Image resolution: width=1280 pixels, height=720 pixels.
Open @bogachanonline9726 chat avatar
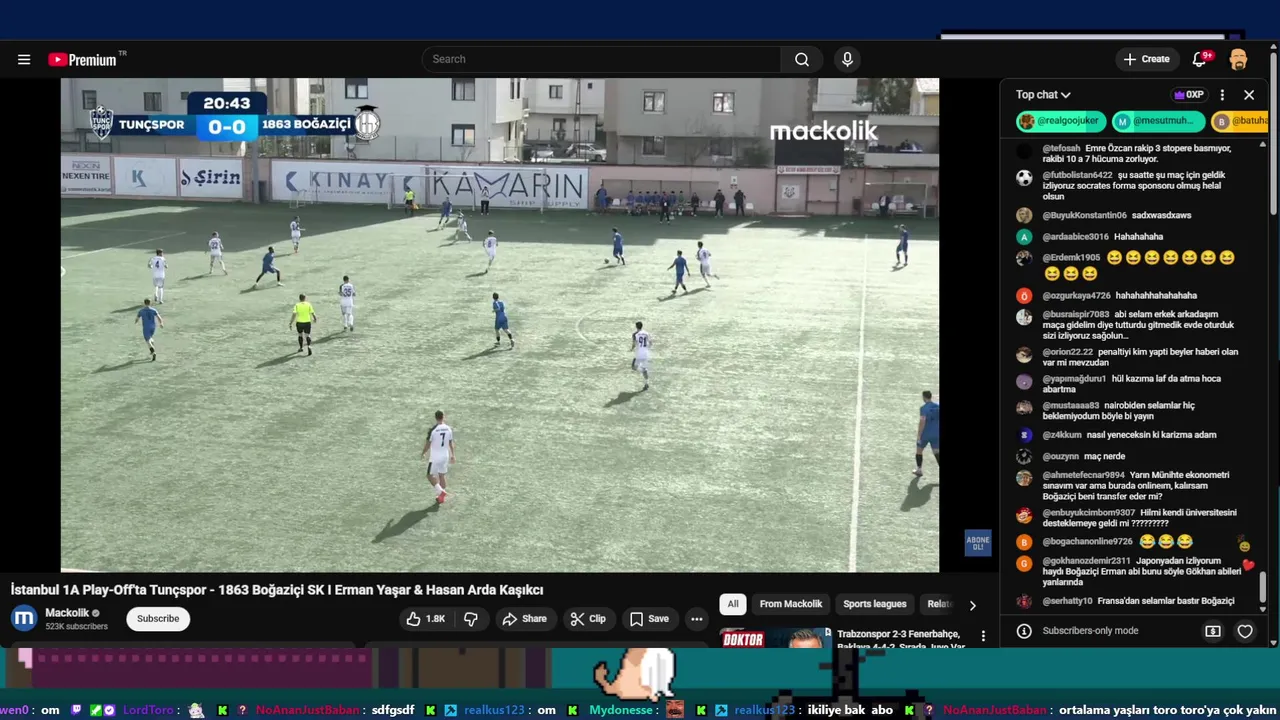point(1024,542)
